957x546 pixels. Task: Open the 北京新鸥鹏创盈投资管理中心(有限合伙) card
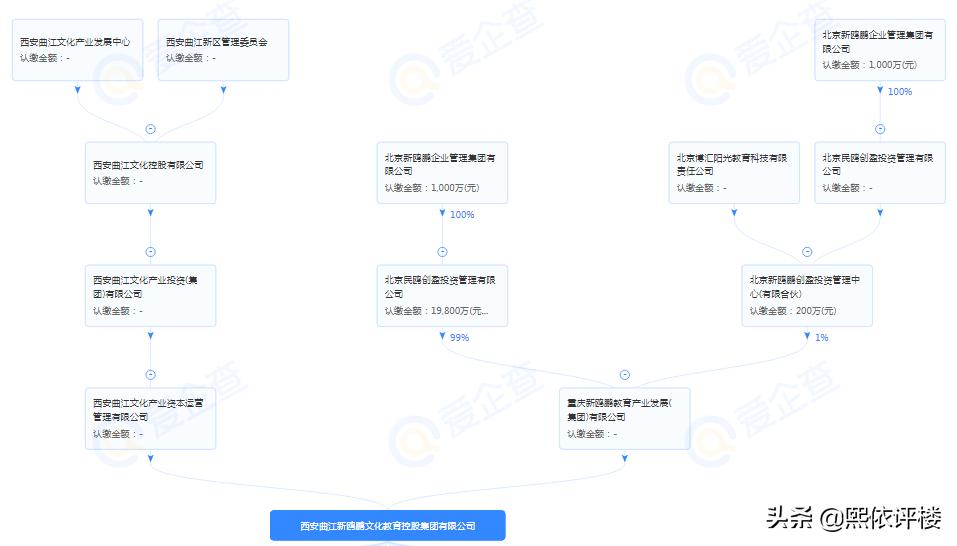click(807, 296)
